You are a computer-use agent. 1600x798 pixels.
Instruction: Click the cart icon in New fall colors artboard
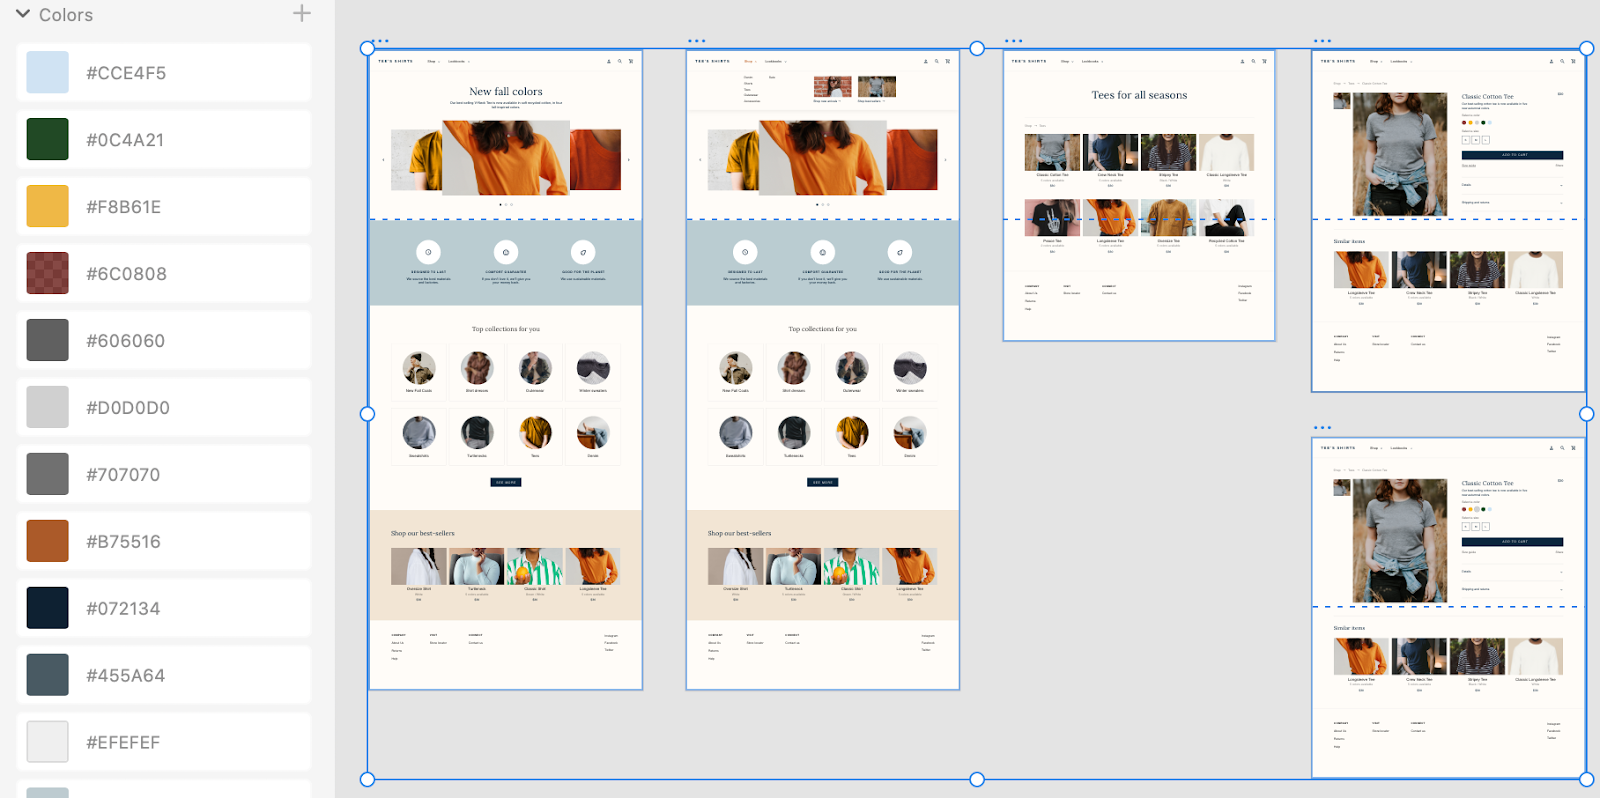click(x=630, y=61)
